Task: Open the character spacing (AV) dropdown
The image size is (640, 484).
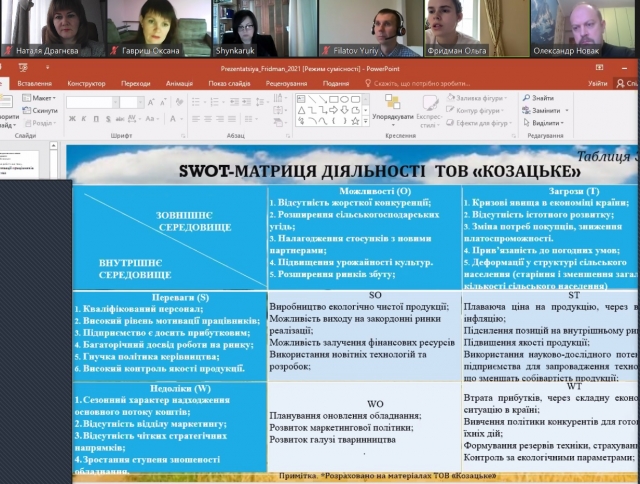Action: [x=133, y=119]
